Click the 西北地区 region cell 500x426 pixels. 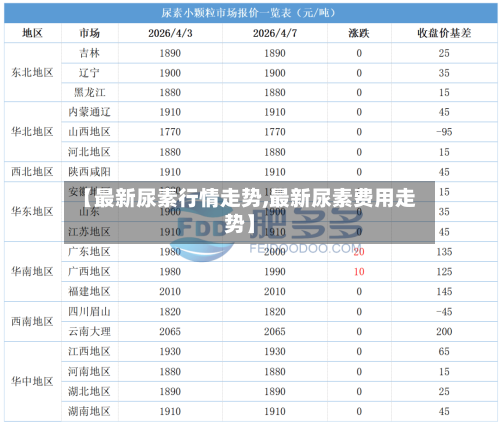click(32, 172)
